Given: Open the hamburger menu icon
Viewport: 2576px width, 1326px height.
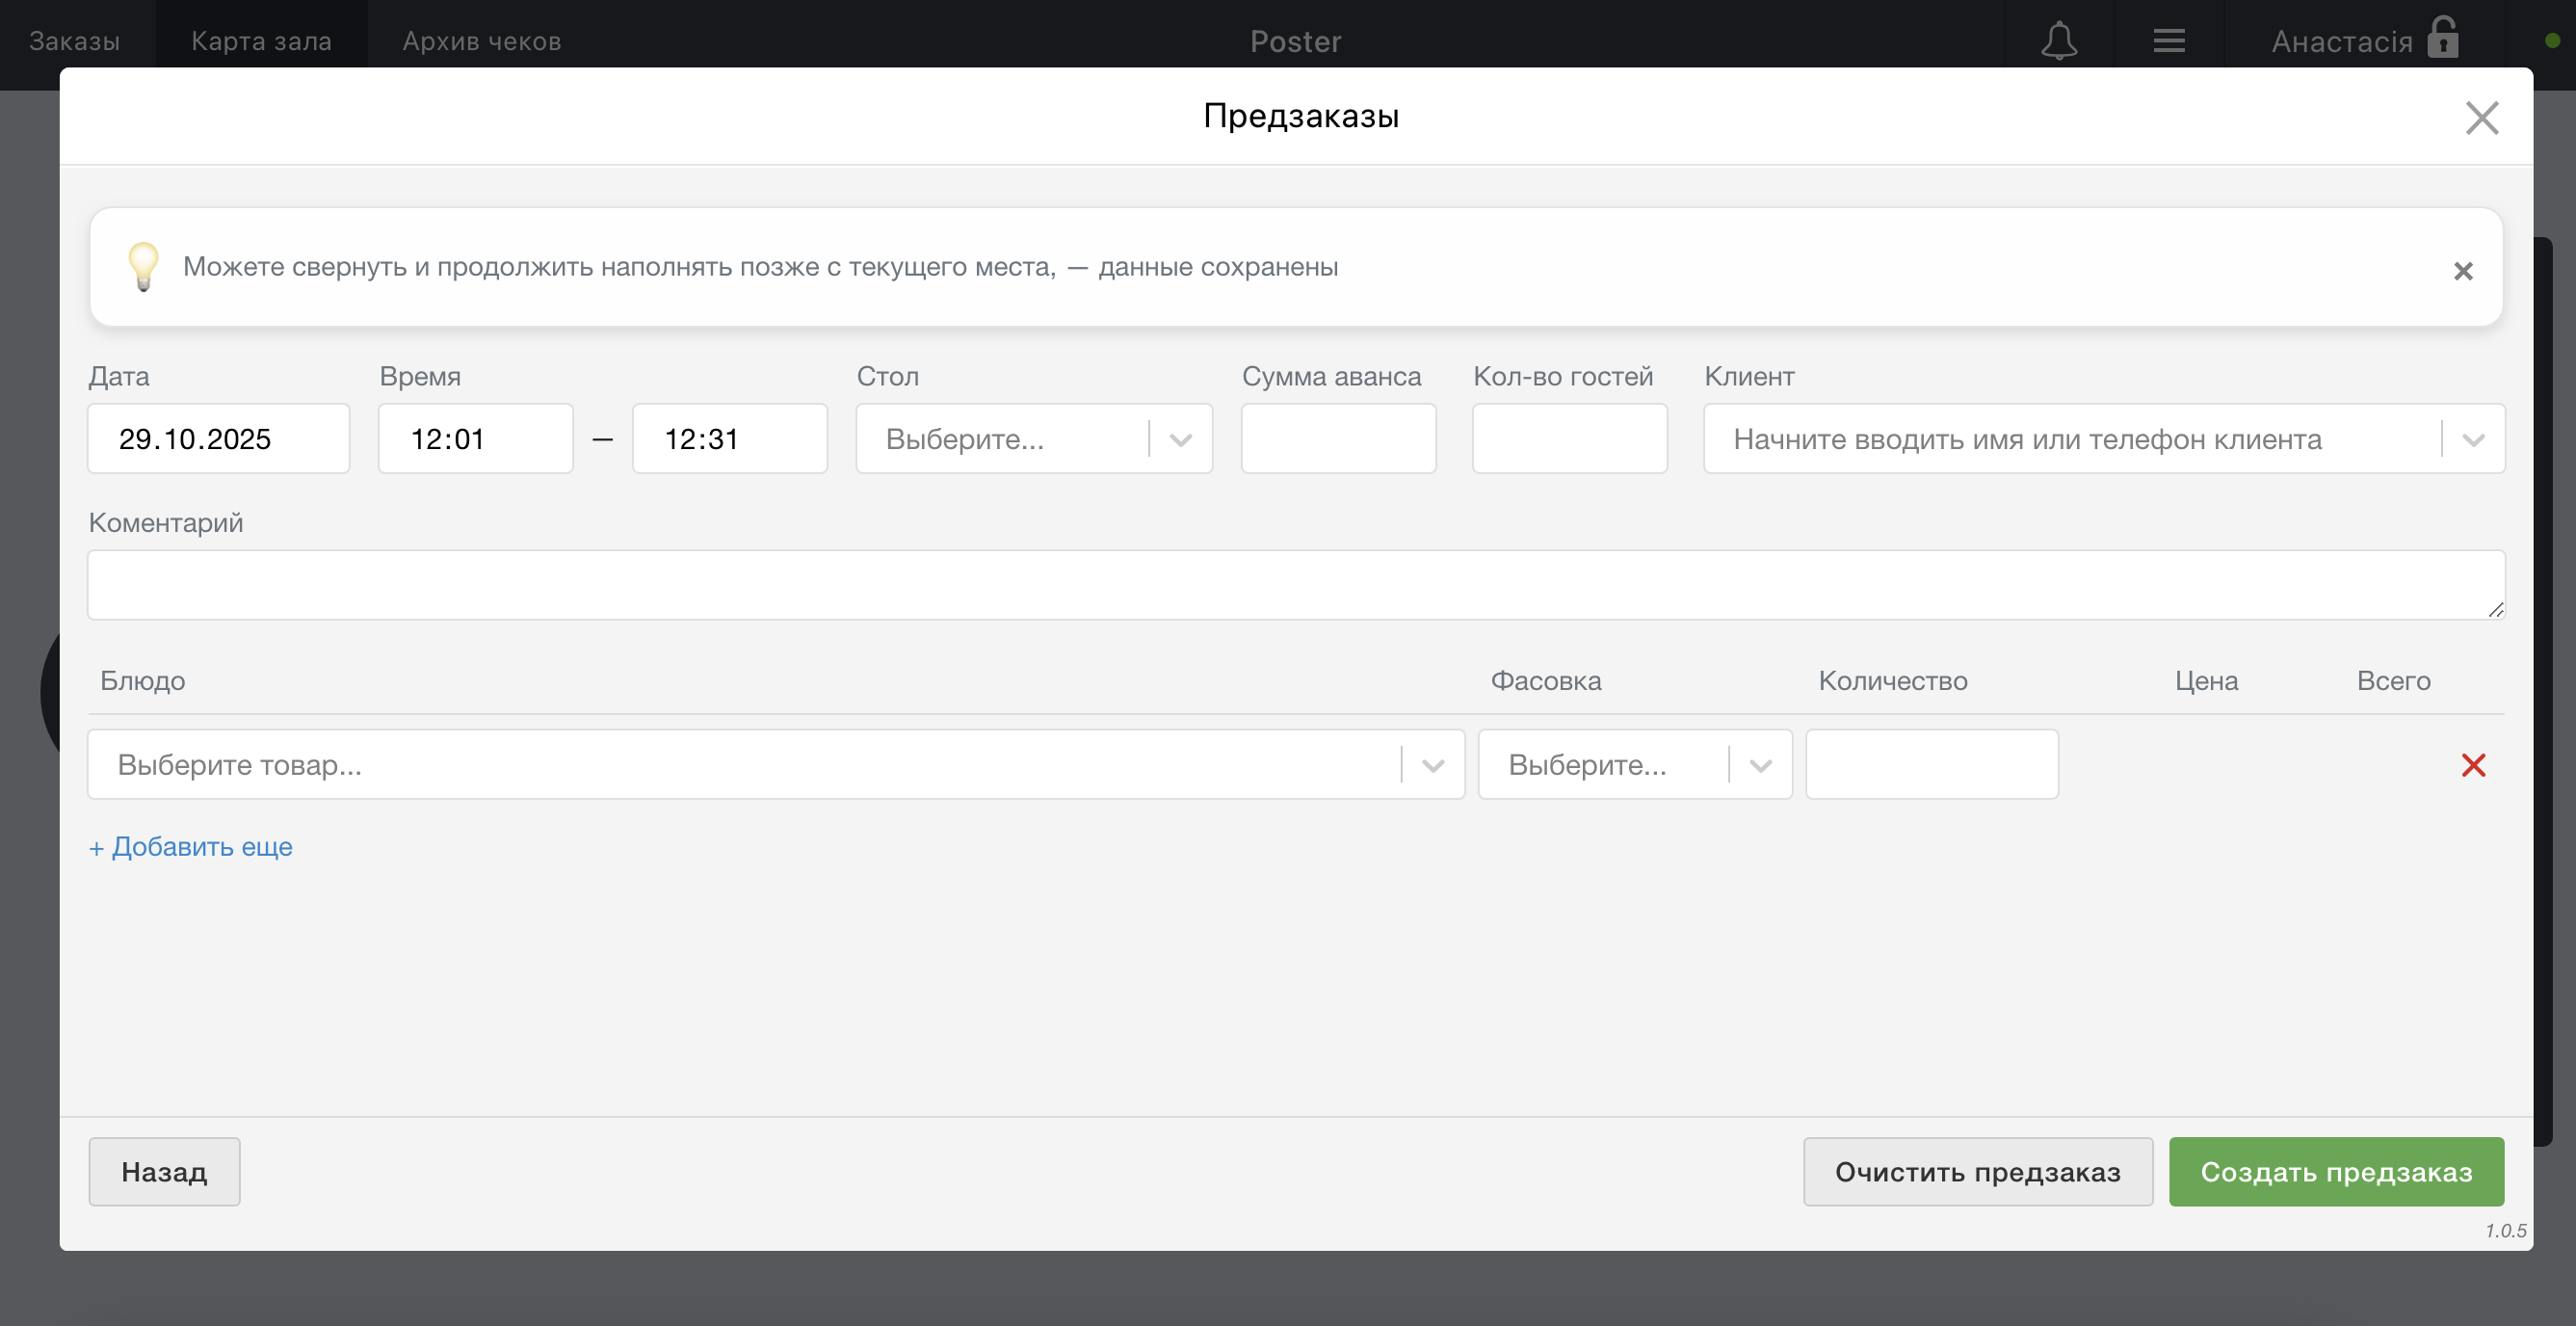Looking at the screenshot, I should click(x=2168, y=41).
